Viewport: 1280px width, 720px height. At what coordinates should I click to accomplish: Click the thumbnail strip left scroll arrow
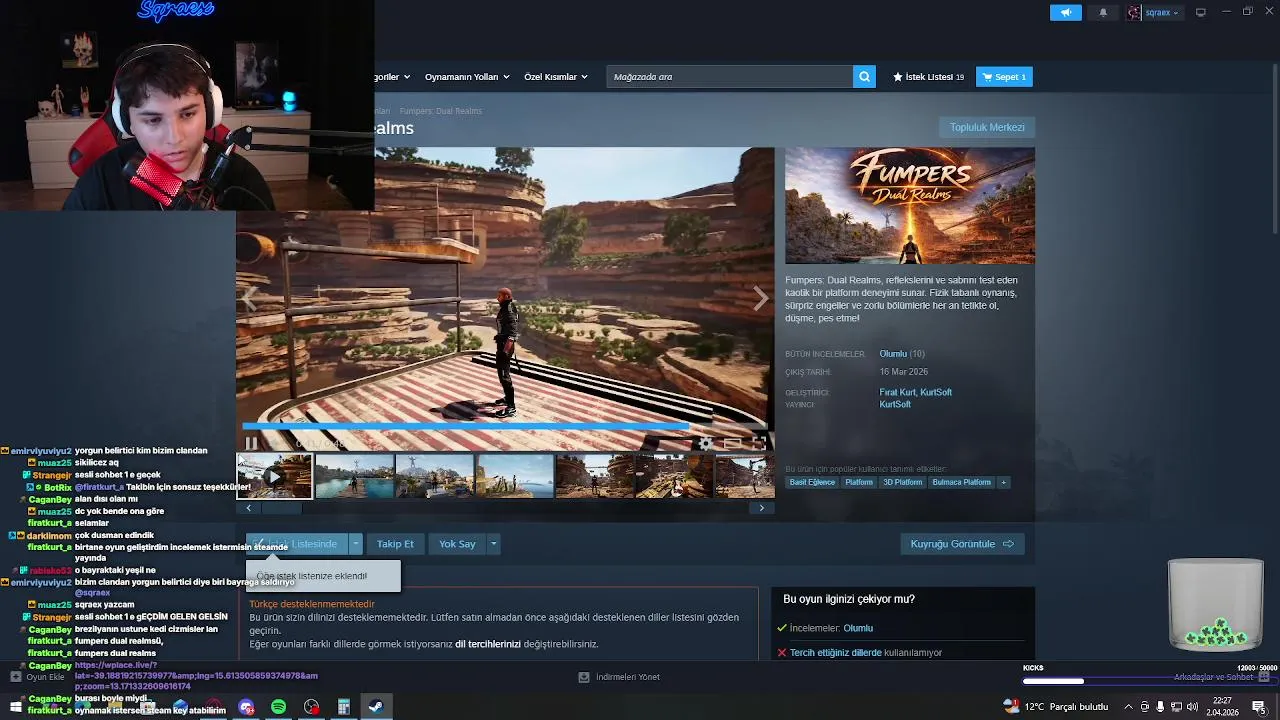pos(249,508)
